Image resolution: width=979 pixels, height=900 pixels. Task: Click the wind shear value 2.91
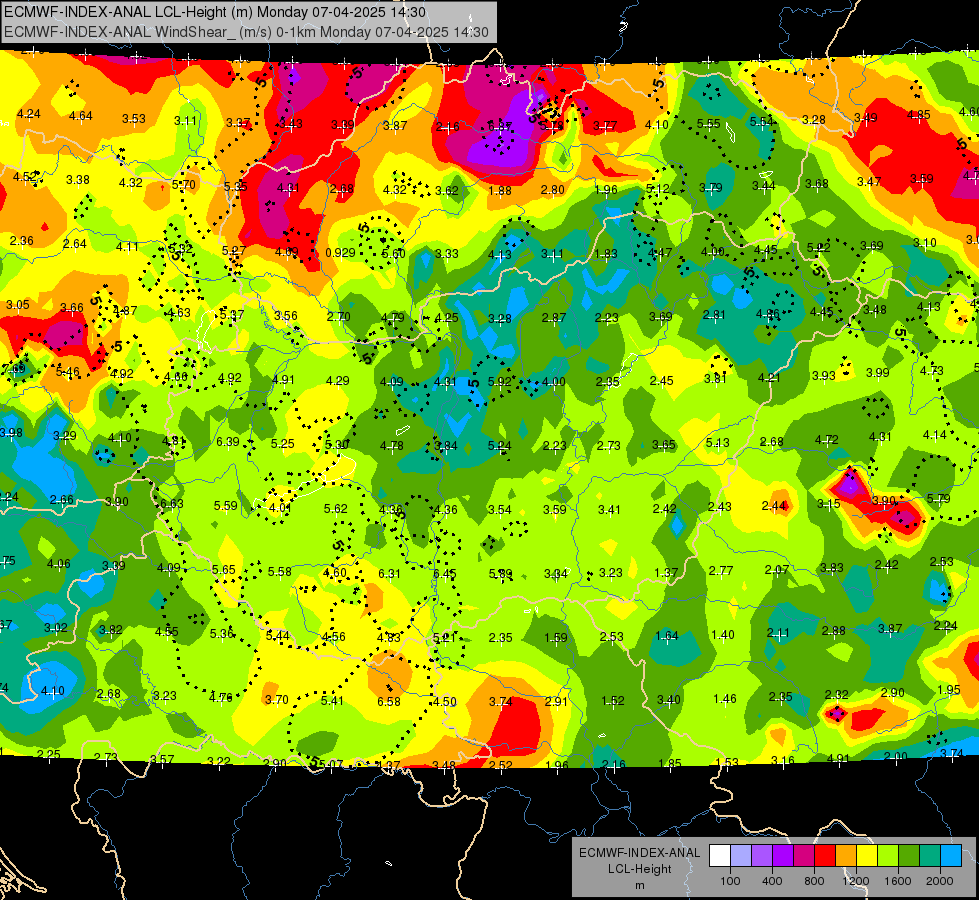pos(556,702)
